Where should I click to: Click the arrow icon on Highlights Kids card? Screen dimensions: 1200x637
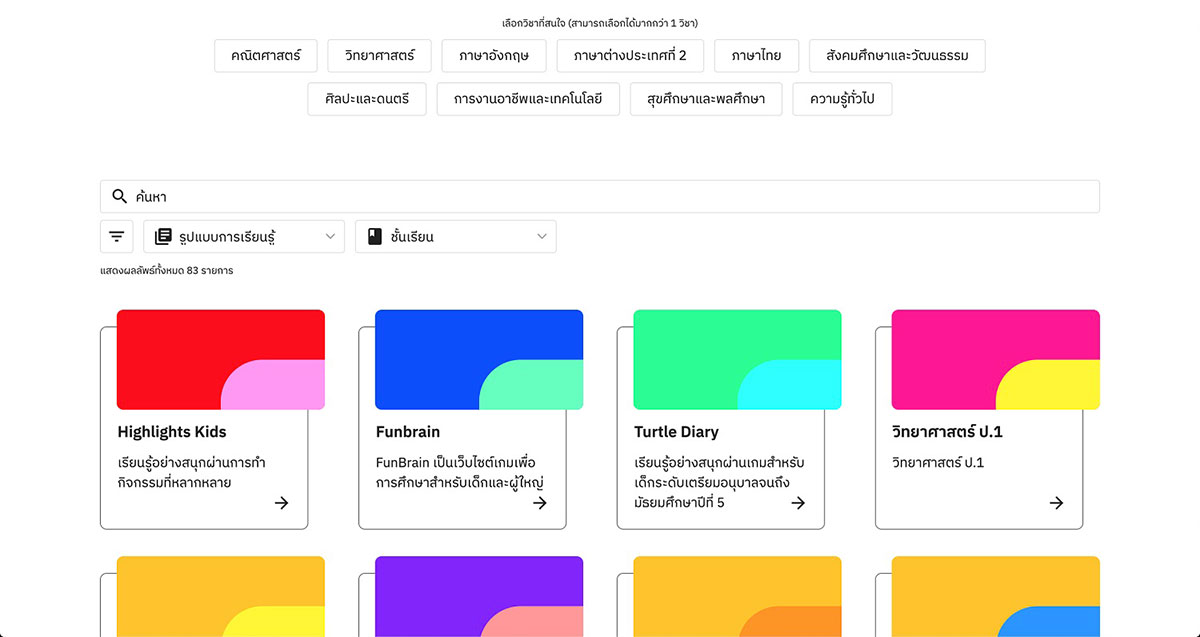[281, 503]
